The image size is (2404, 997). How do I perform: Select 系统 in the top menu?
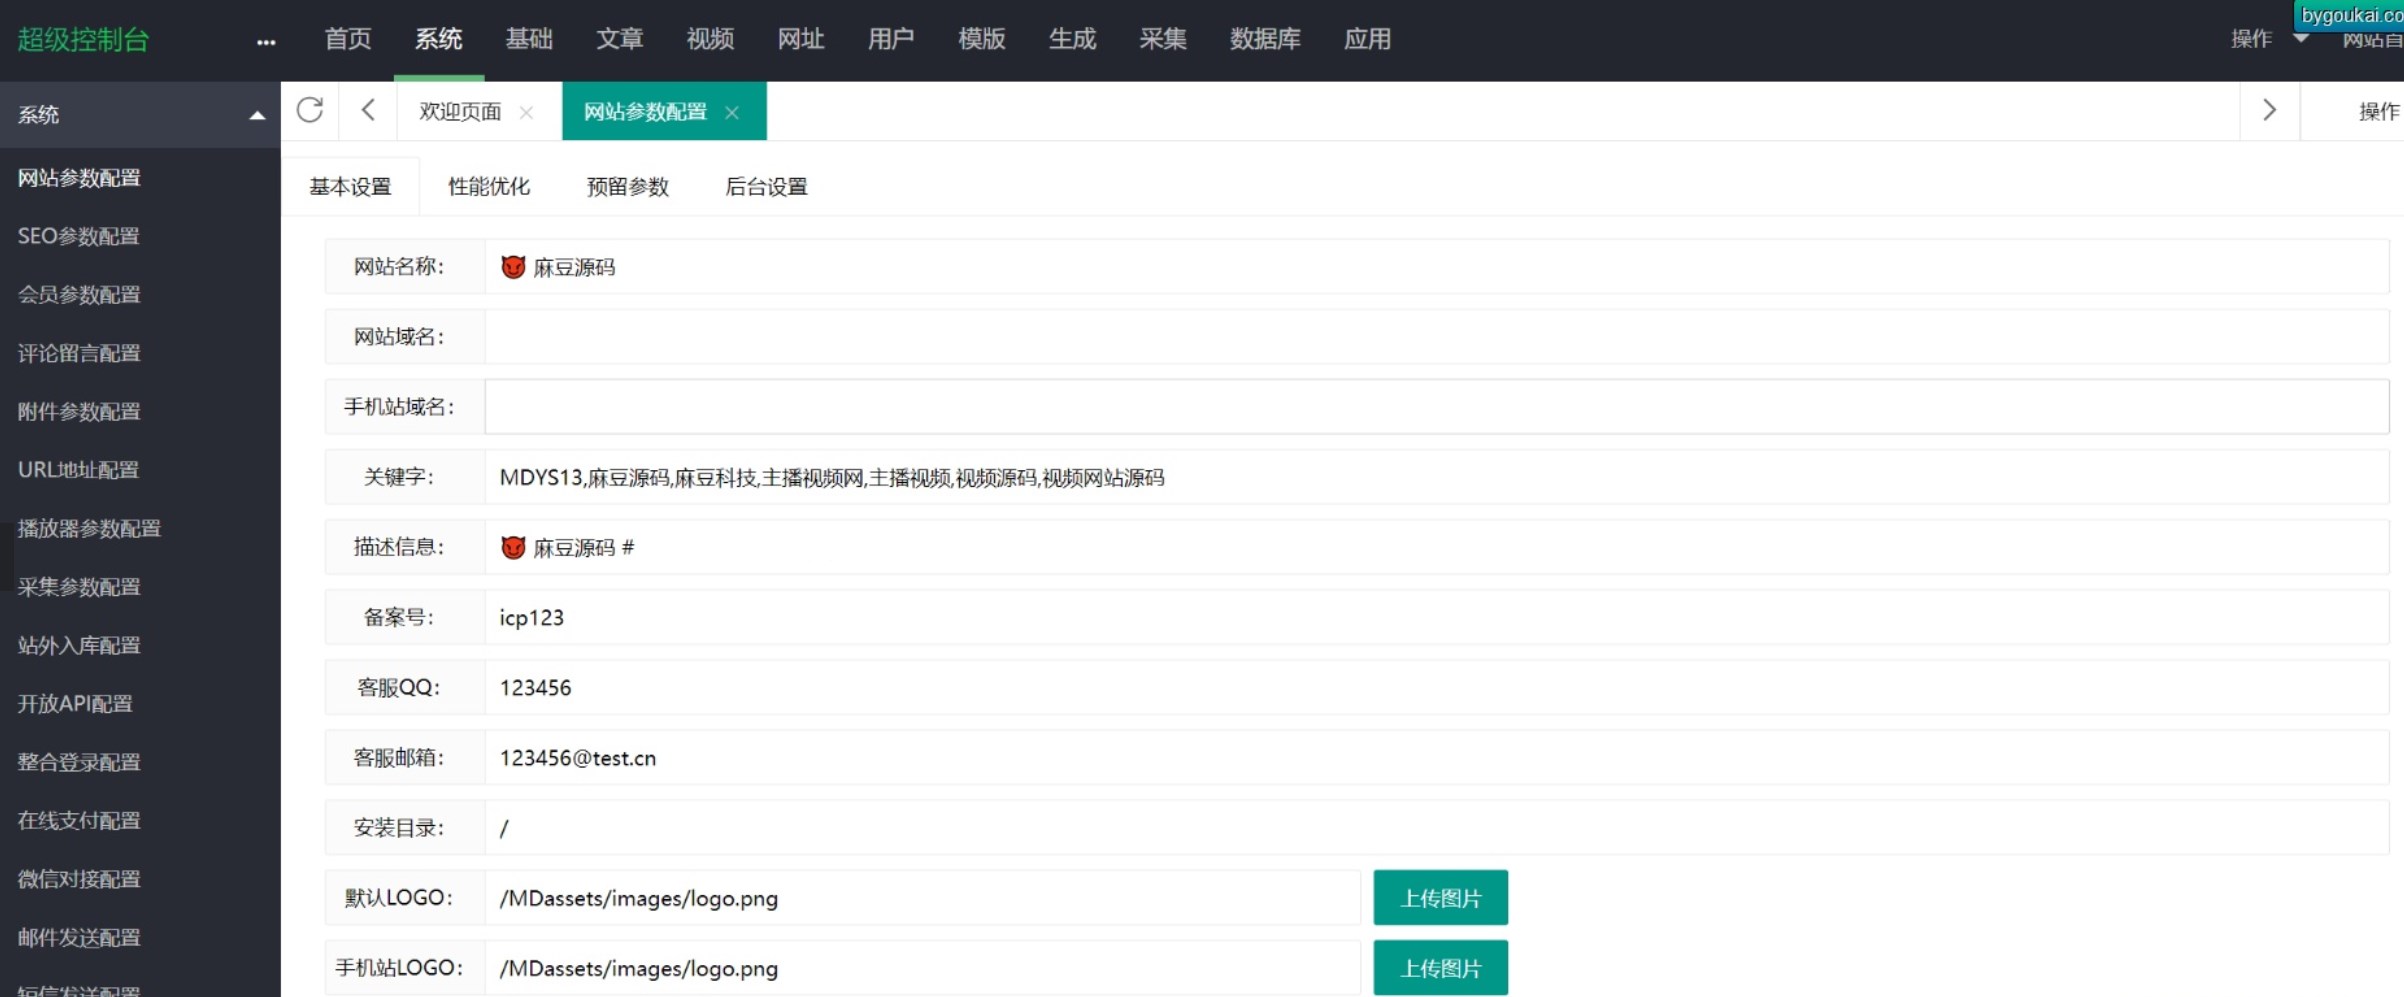438,39
